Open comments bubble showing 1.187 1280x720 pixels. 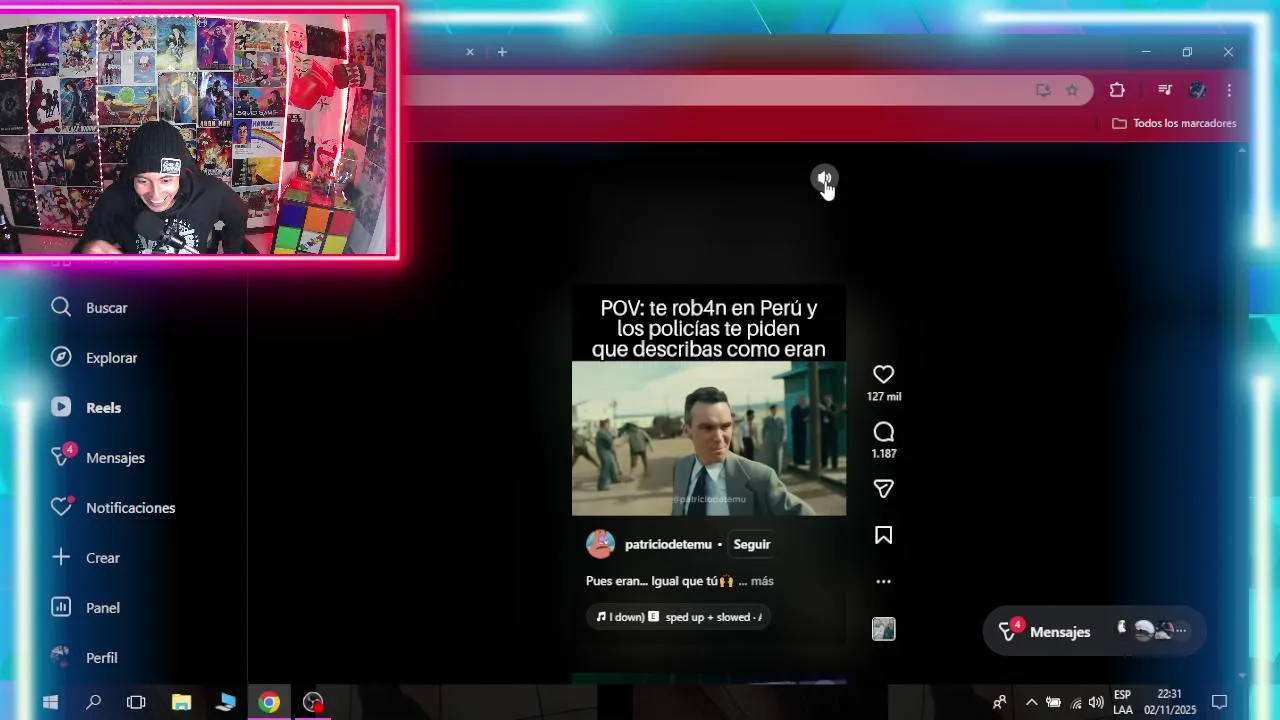point(883,432)
